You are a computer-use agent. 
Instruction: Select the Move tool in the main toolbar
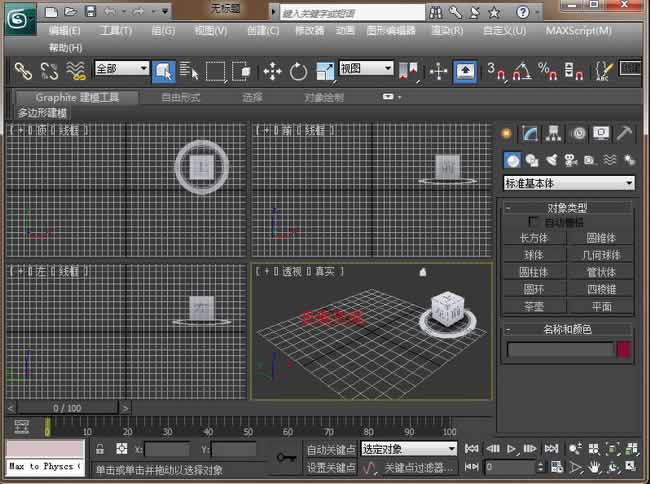click(272, 71)
